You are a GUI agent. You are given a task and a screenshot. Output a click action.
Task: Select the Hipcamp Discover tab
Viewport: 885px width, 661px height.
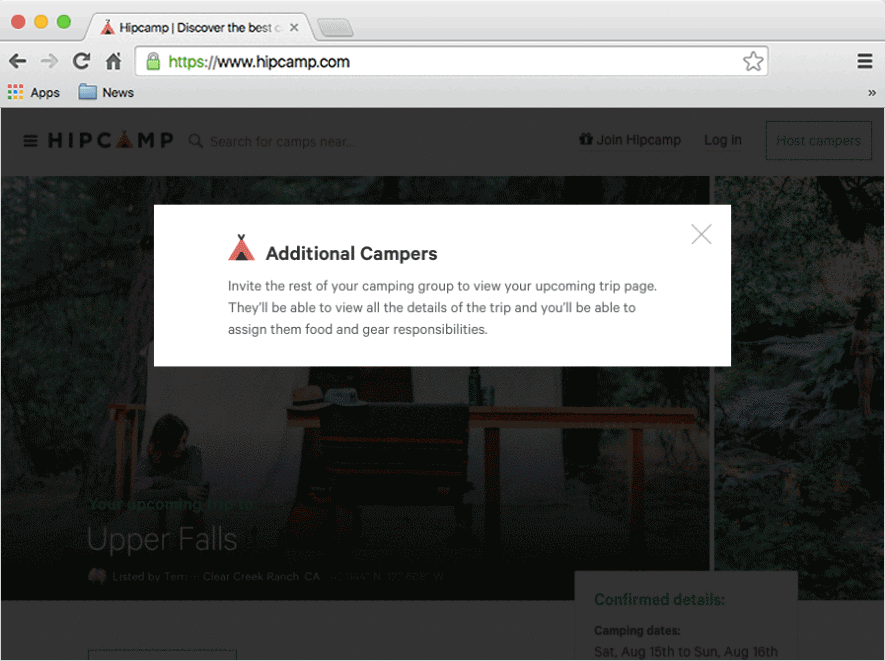click(x=200, y=28)
